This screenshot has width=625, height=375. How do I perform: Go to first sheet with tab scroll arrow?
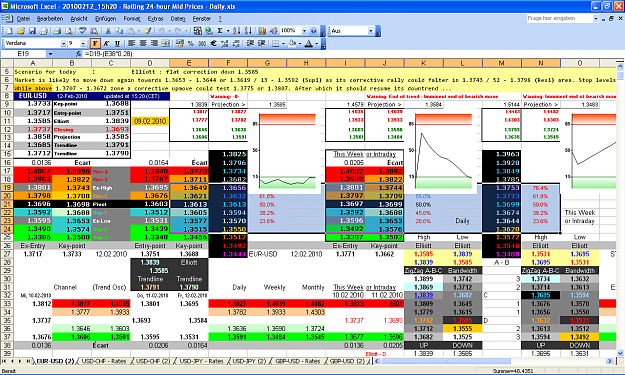(x=4, y=361)
